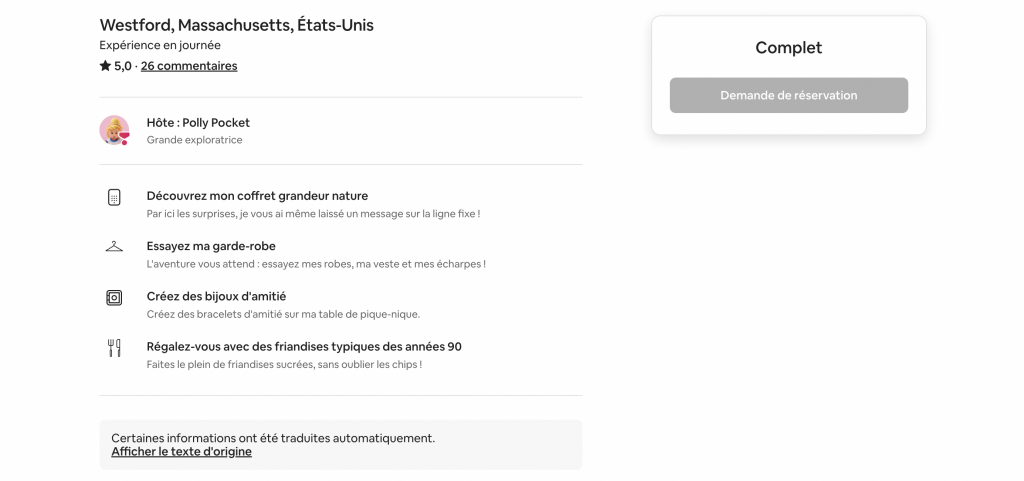Click the 5,0 rating score
Screen dimensions: 1024x481
(x=123, y=66)
